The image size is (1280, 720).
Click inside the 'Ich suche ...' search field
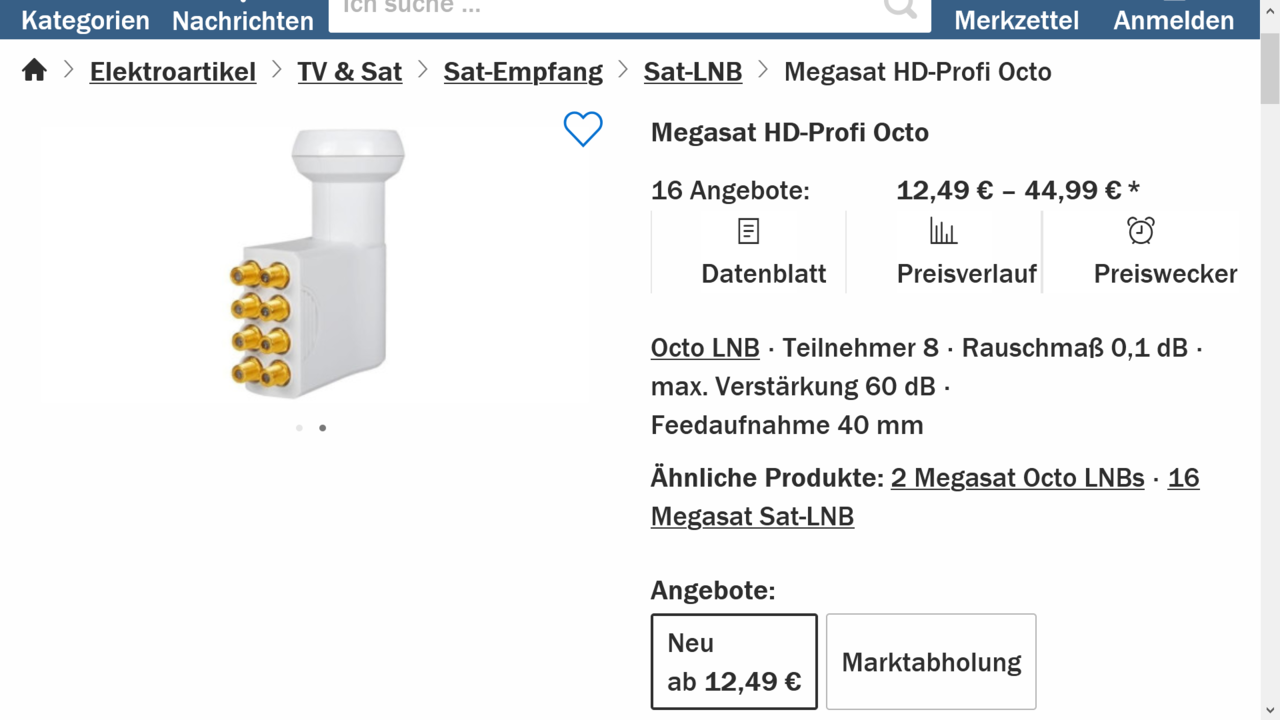tap(600, 8)
